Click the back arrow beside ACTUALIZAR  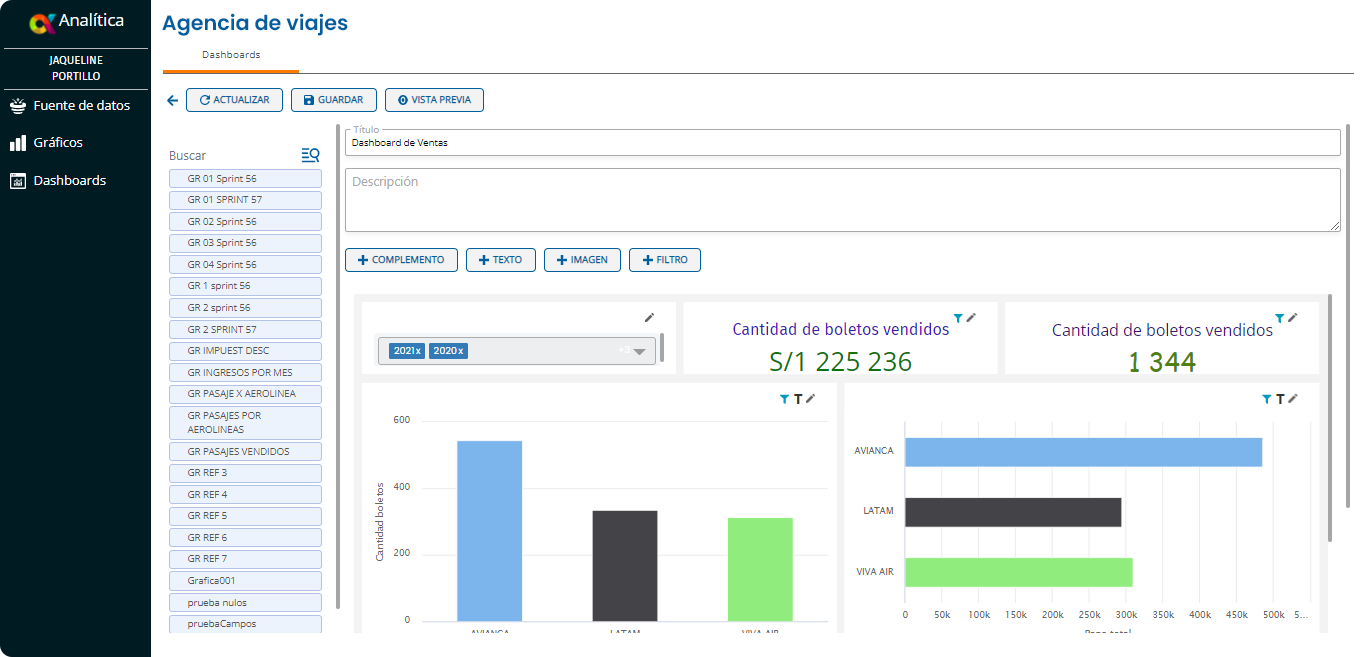coord(172,100)
